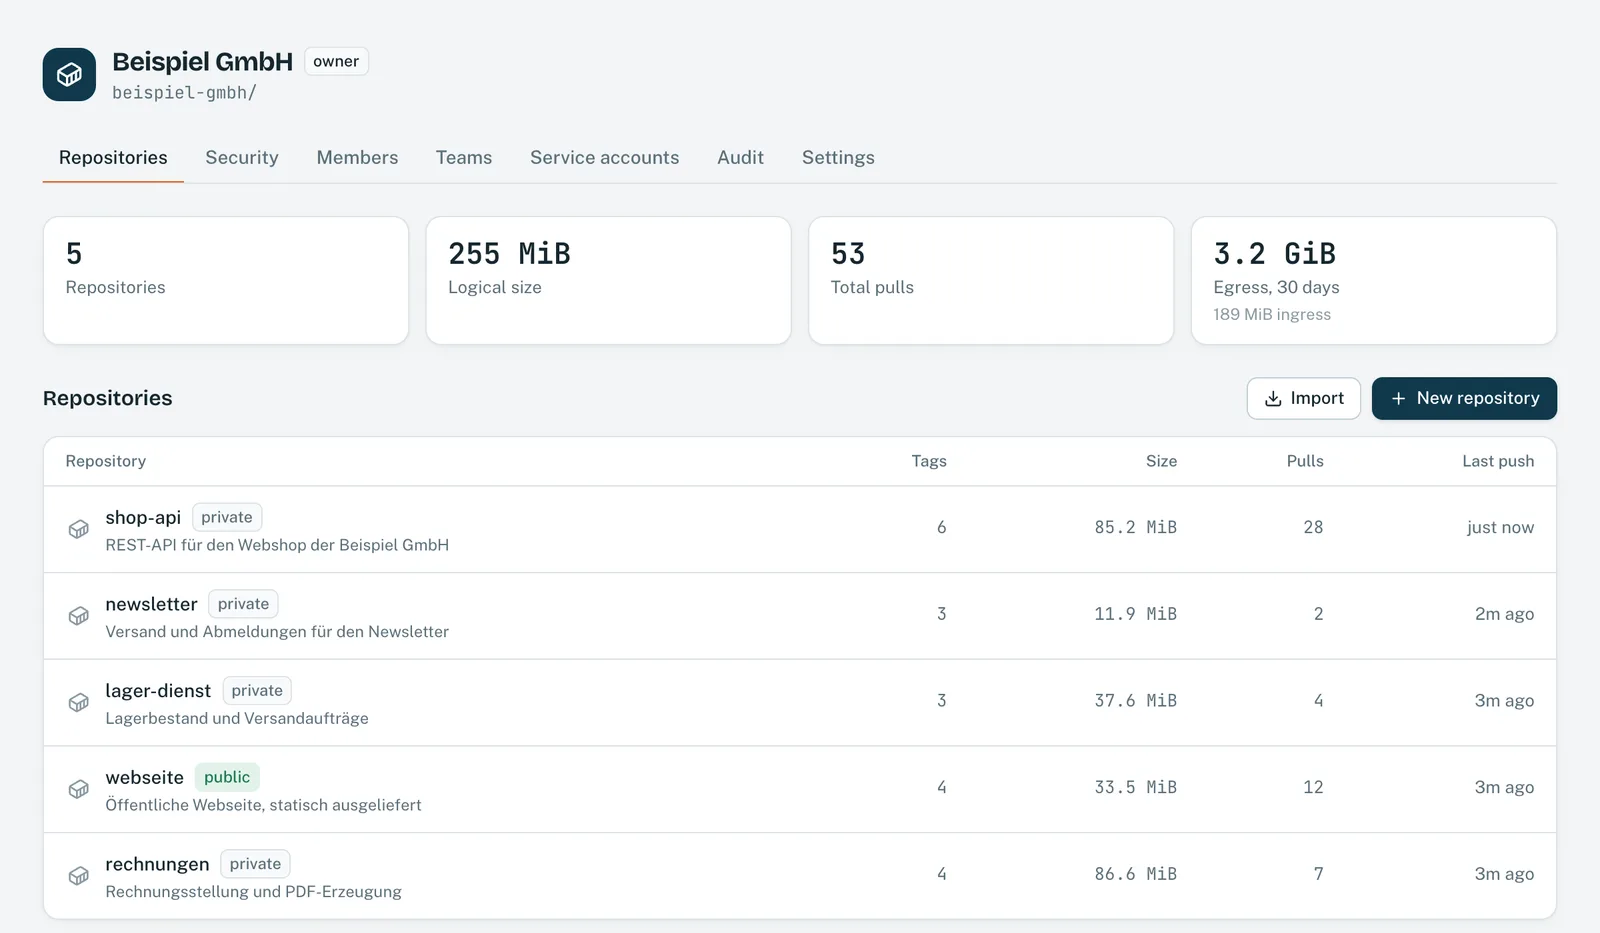This screenshot has height=933, width=1600.
Task: Click 'just now' last push value
Action: pos(1500,527)
